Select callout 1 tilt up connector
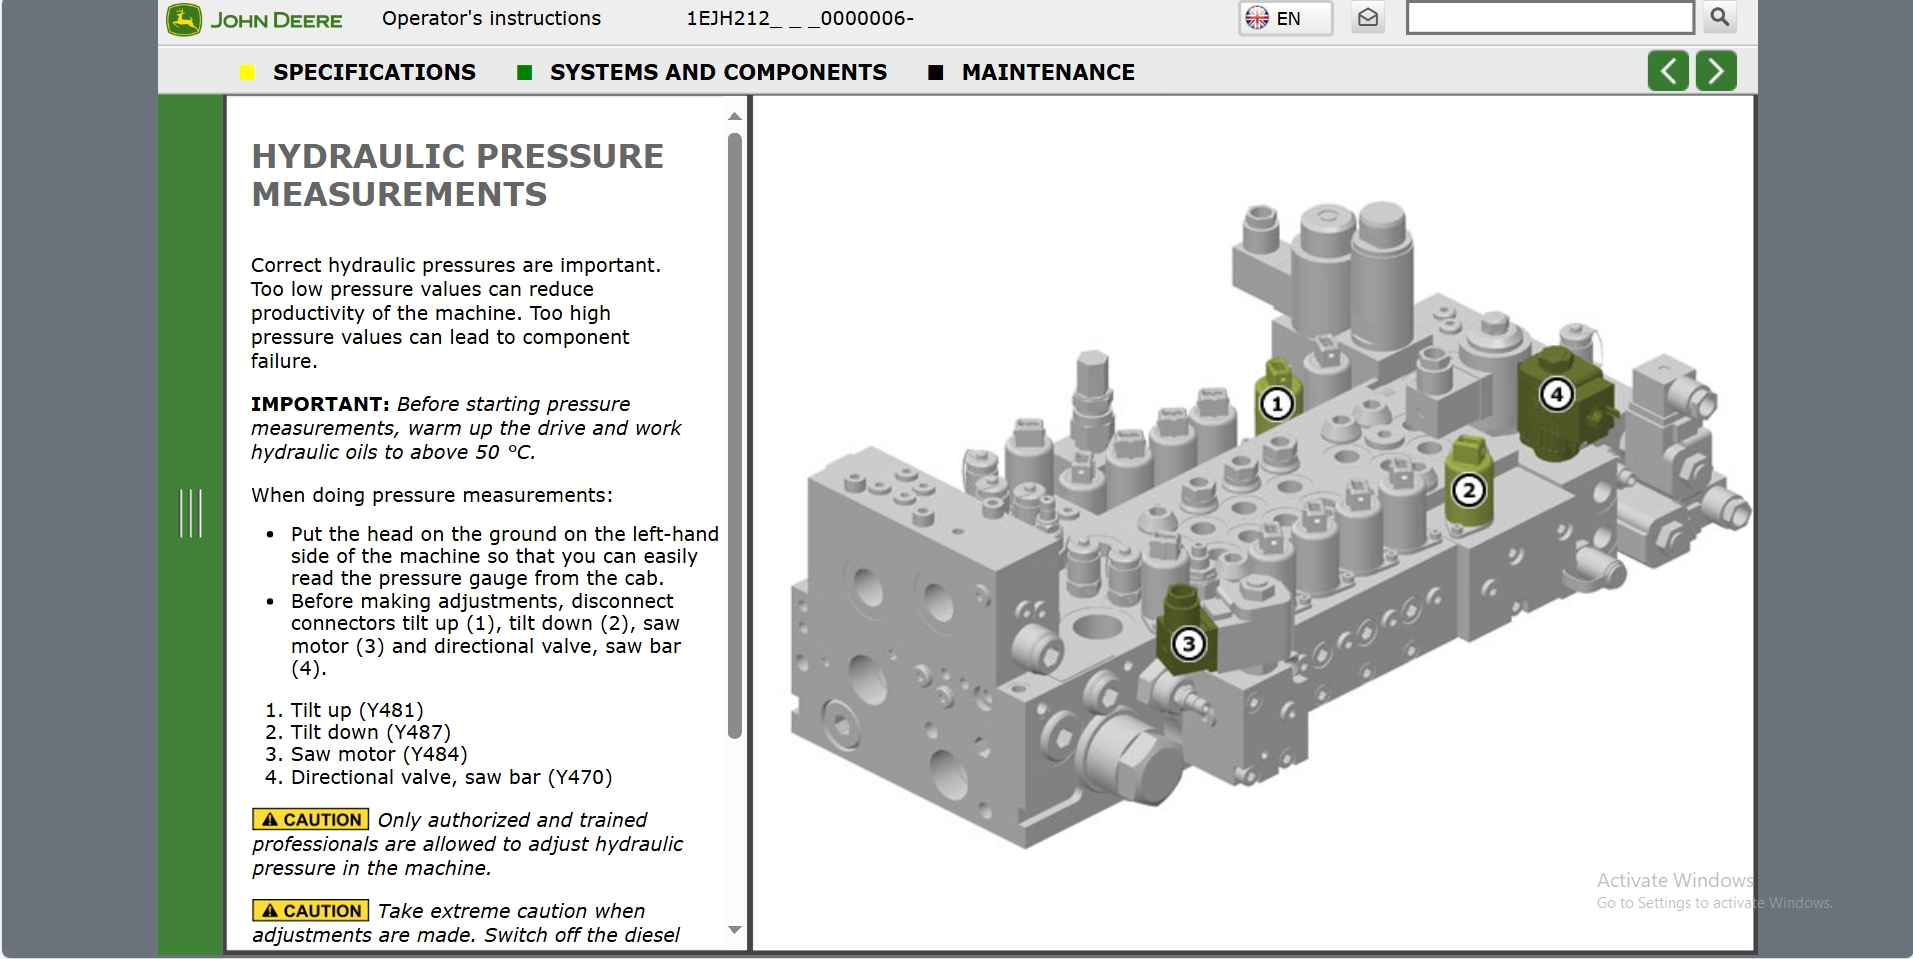 1276,404
